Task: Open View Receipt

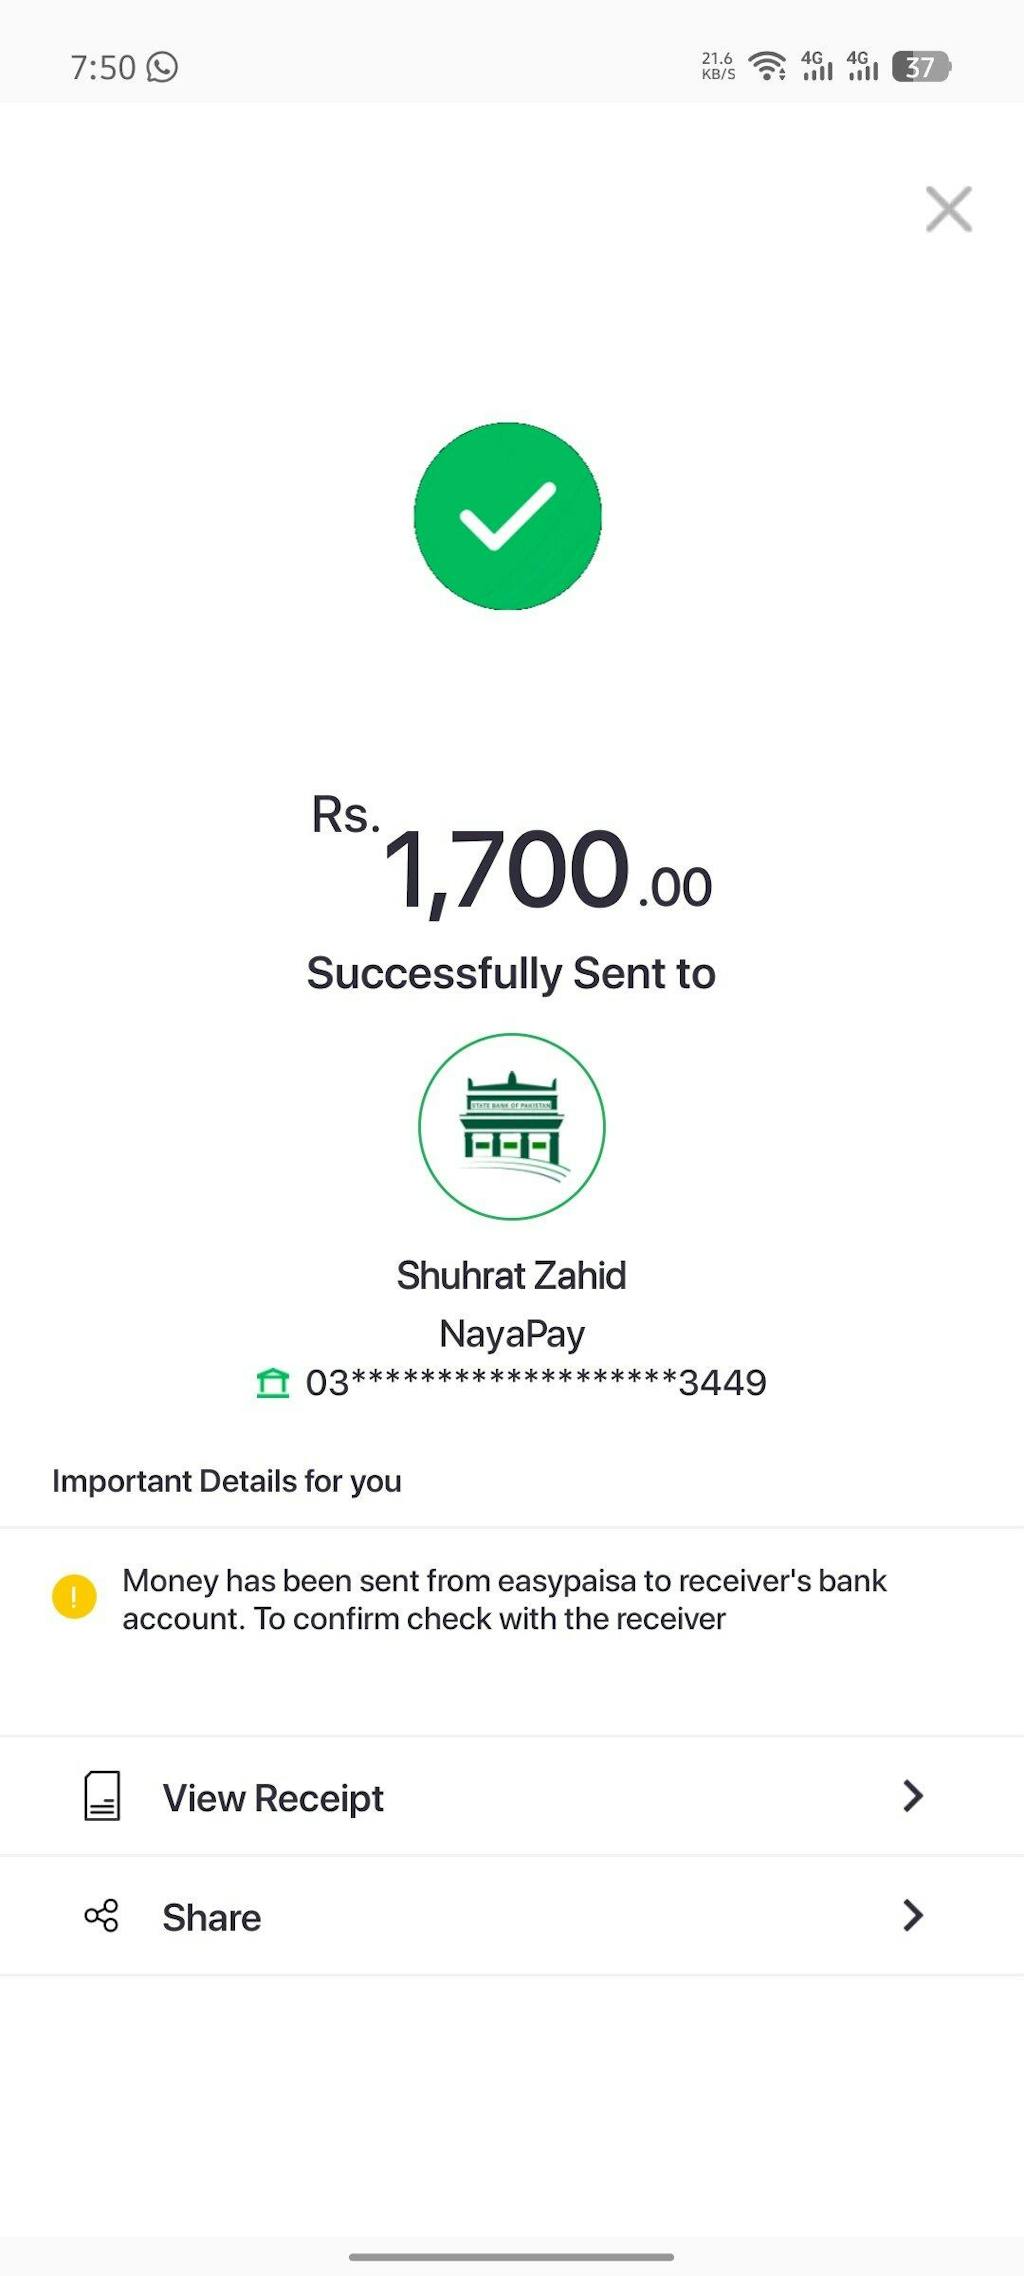Action: pyautogui.click(x=273, y=1798)
